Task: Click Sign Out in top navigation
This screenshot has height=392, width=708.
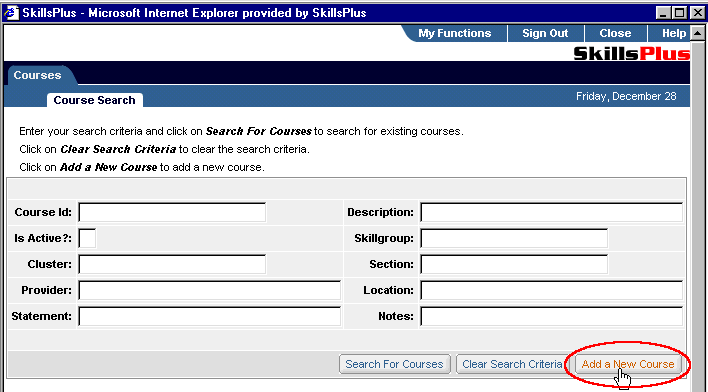Action: (545, 33)
